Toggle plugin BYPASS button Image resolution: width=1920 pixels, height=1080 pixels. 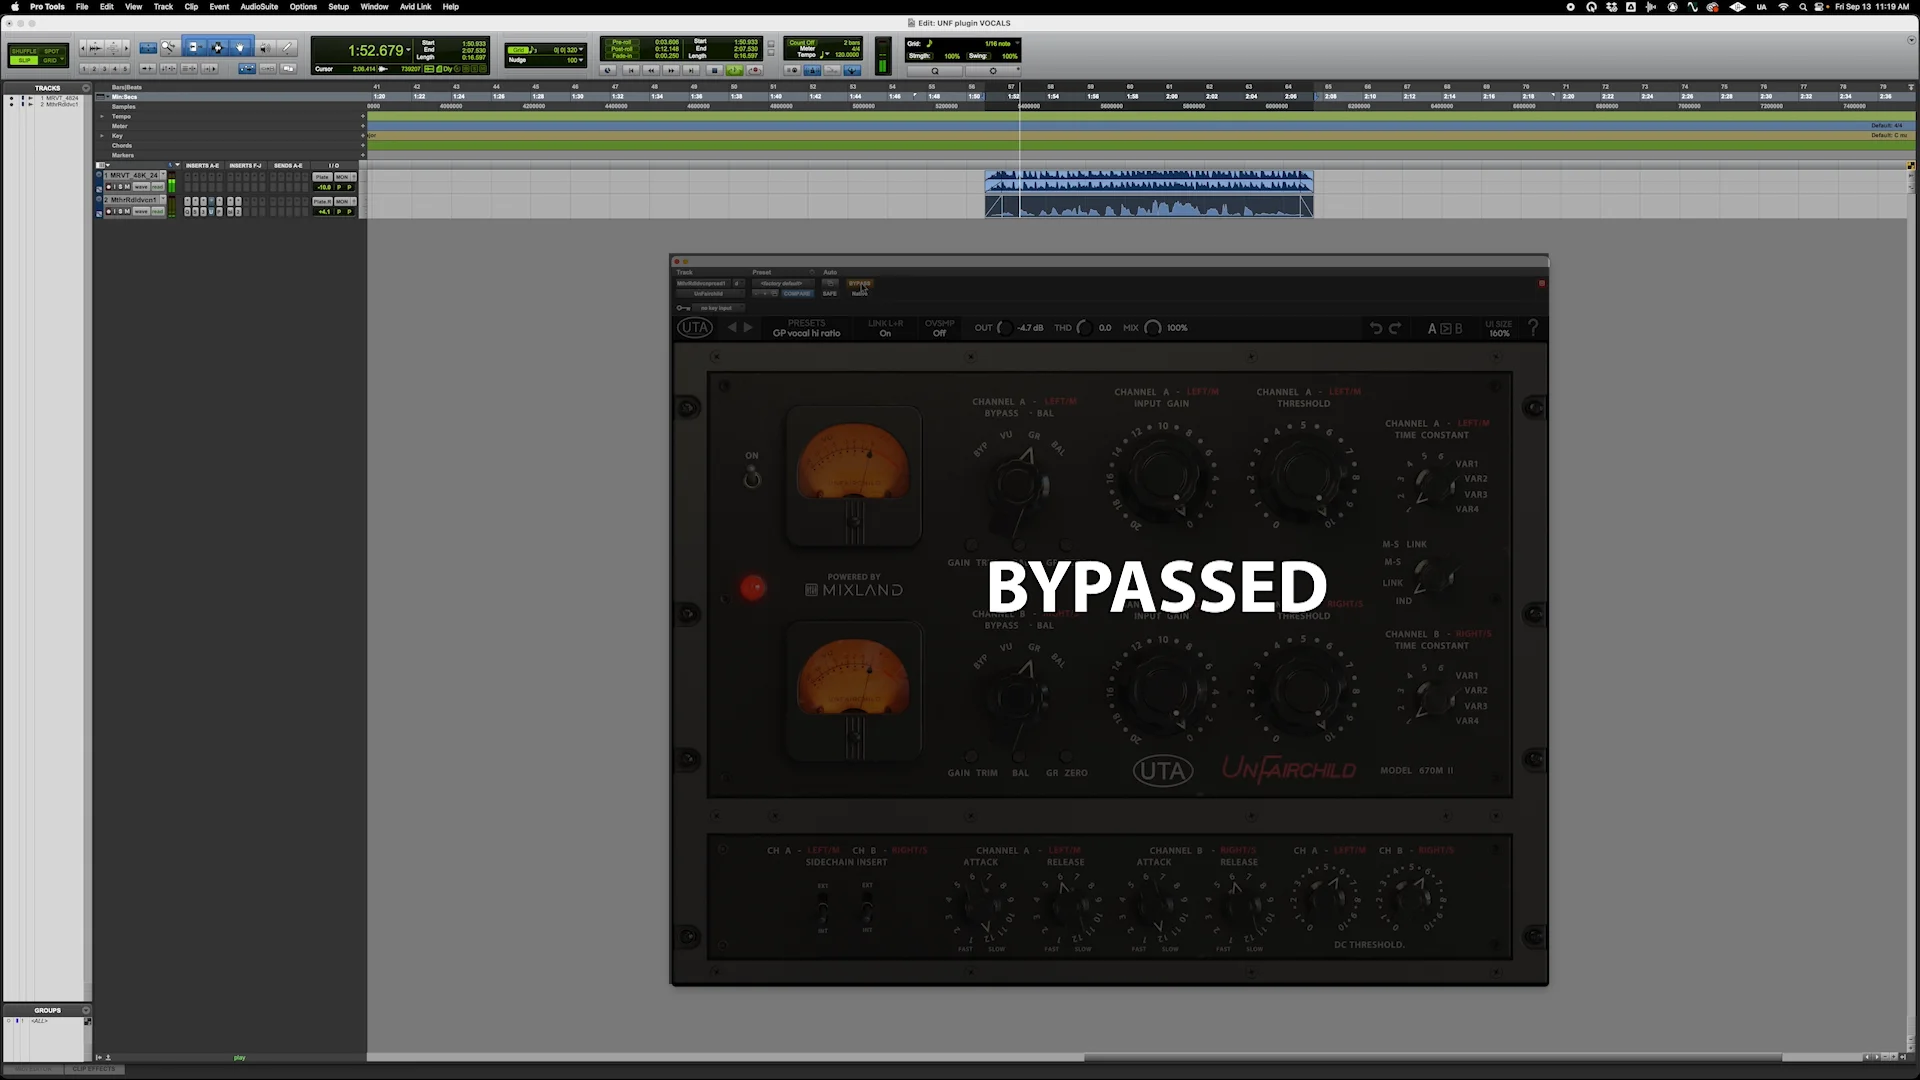[x=859, y=283]
